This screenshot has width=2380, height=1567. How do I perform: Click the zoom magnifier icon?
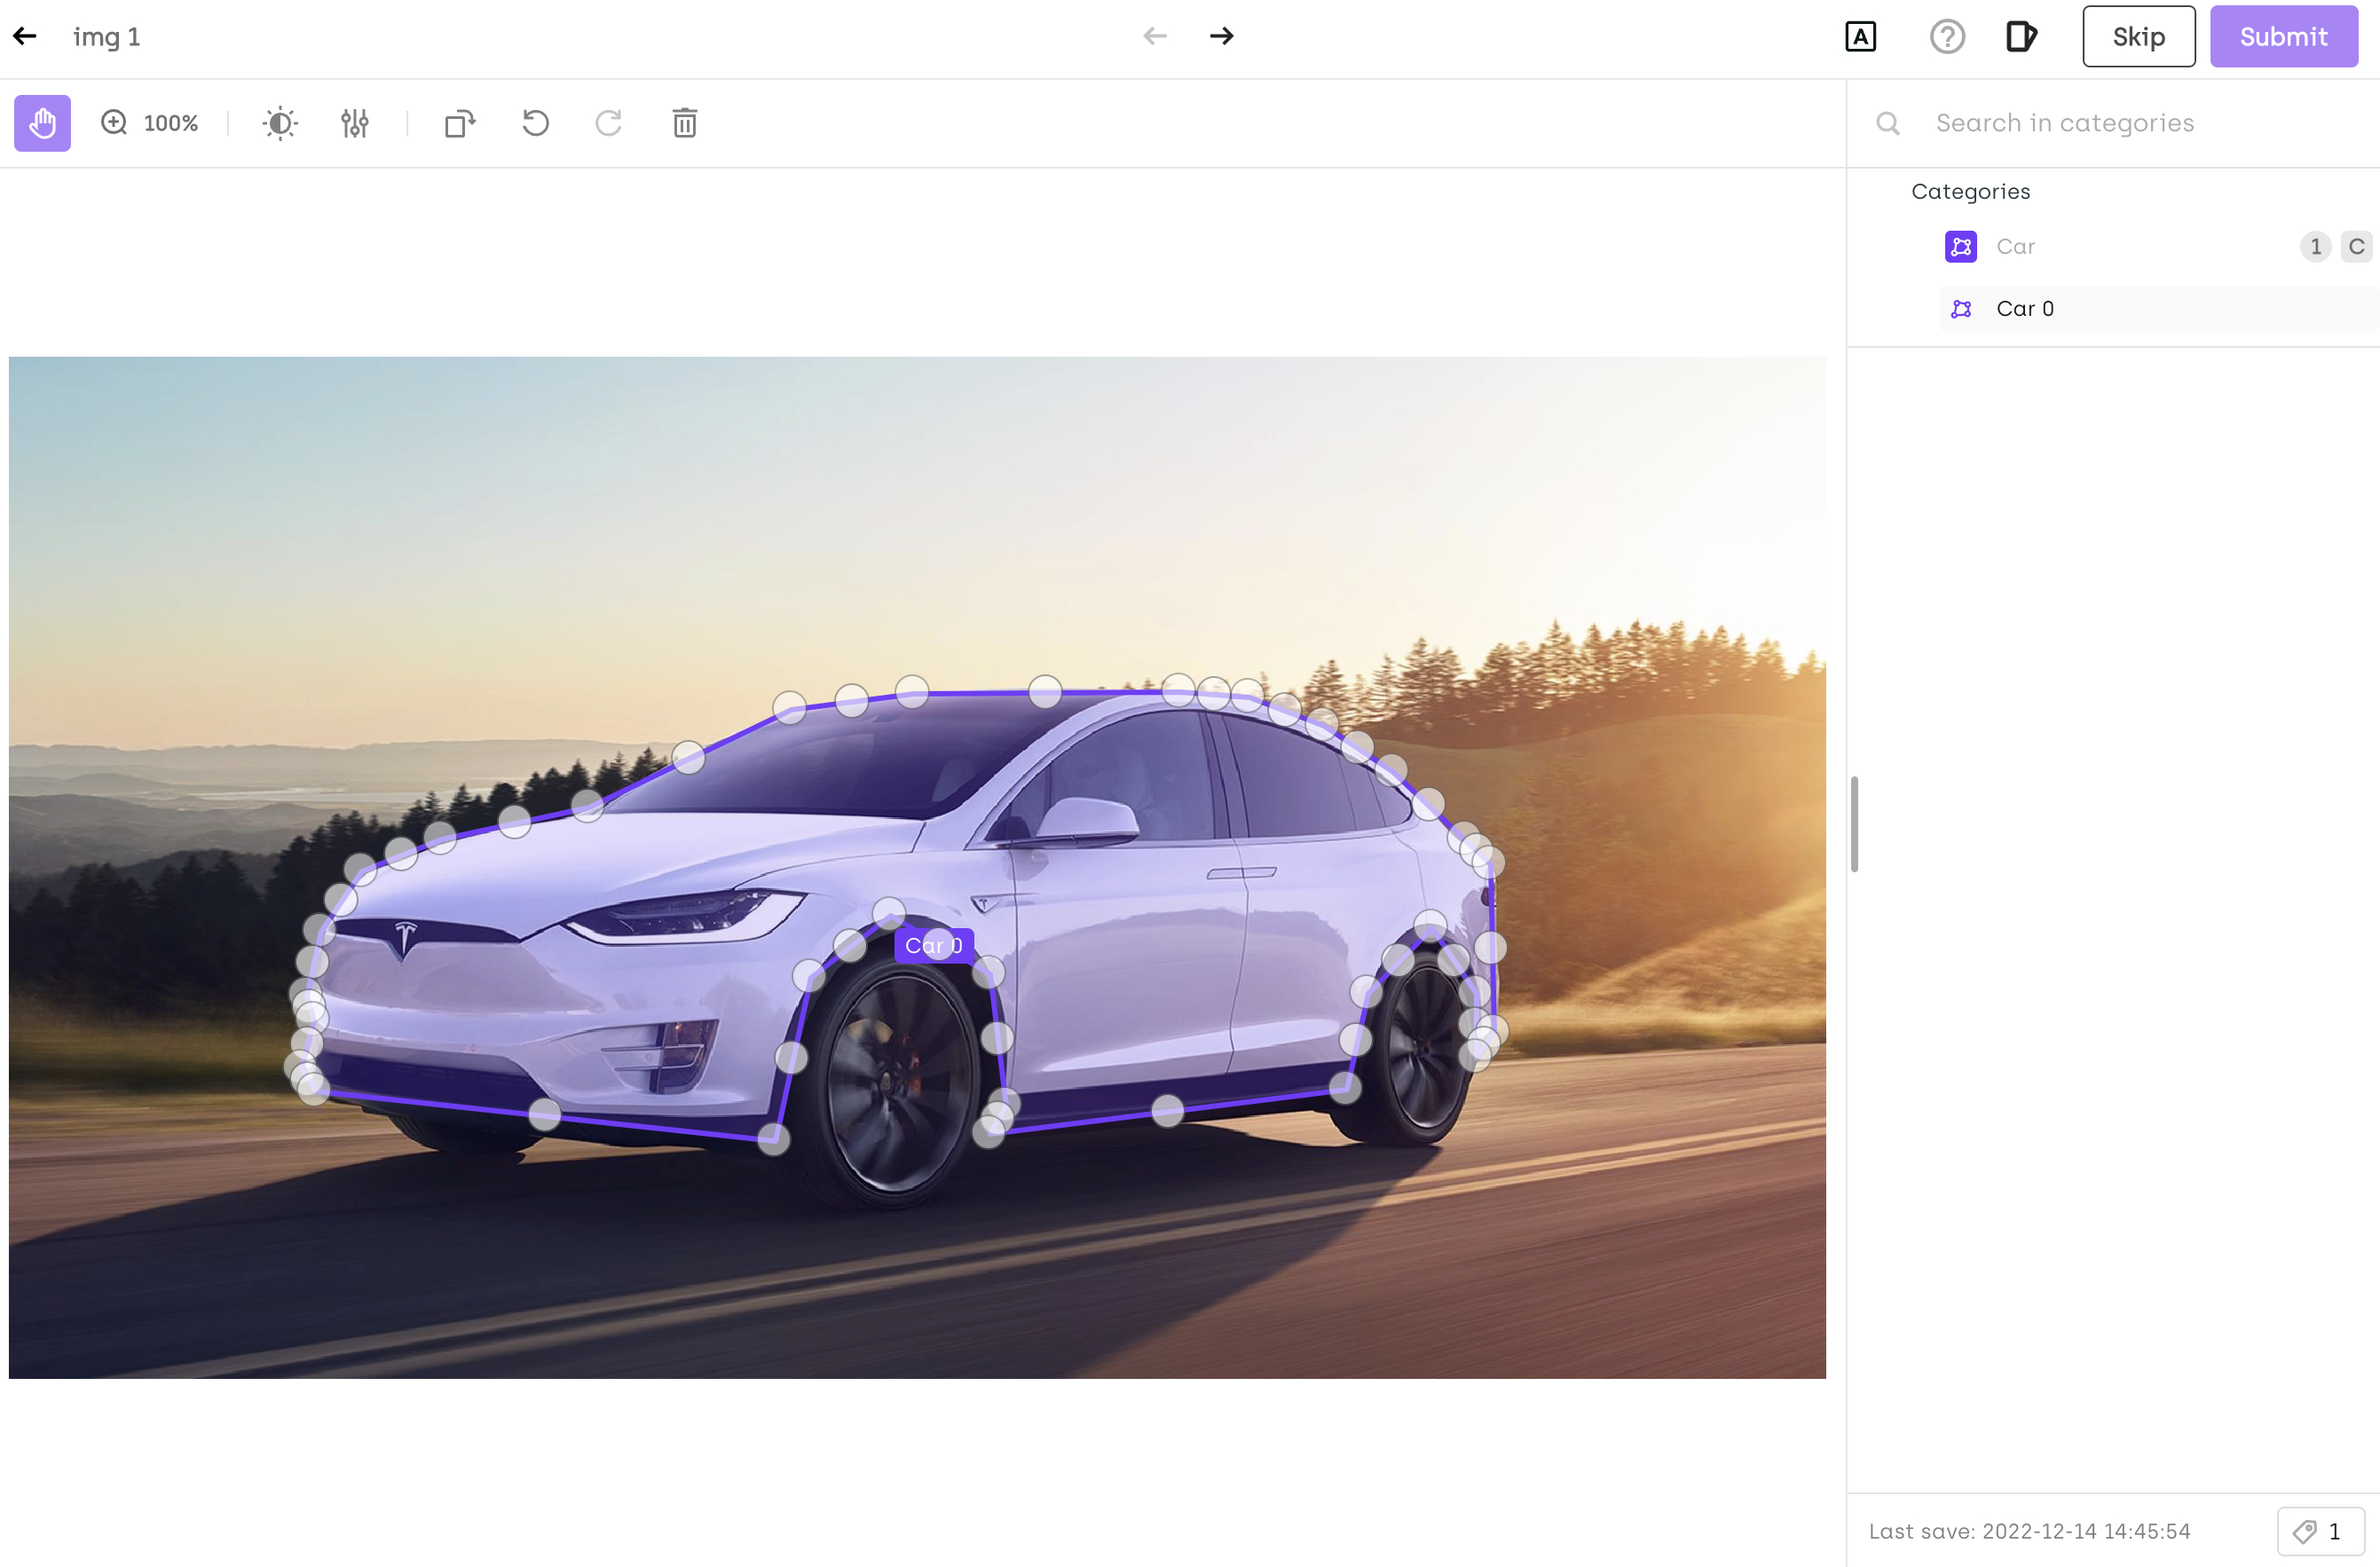[114, 123]
